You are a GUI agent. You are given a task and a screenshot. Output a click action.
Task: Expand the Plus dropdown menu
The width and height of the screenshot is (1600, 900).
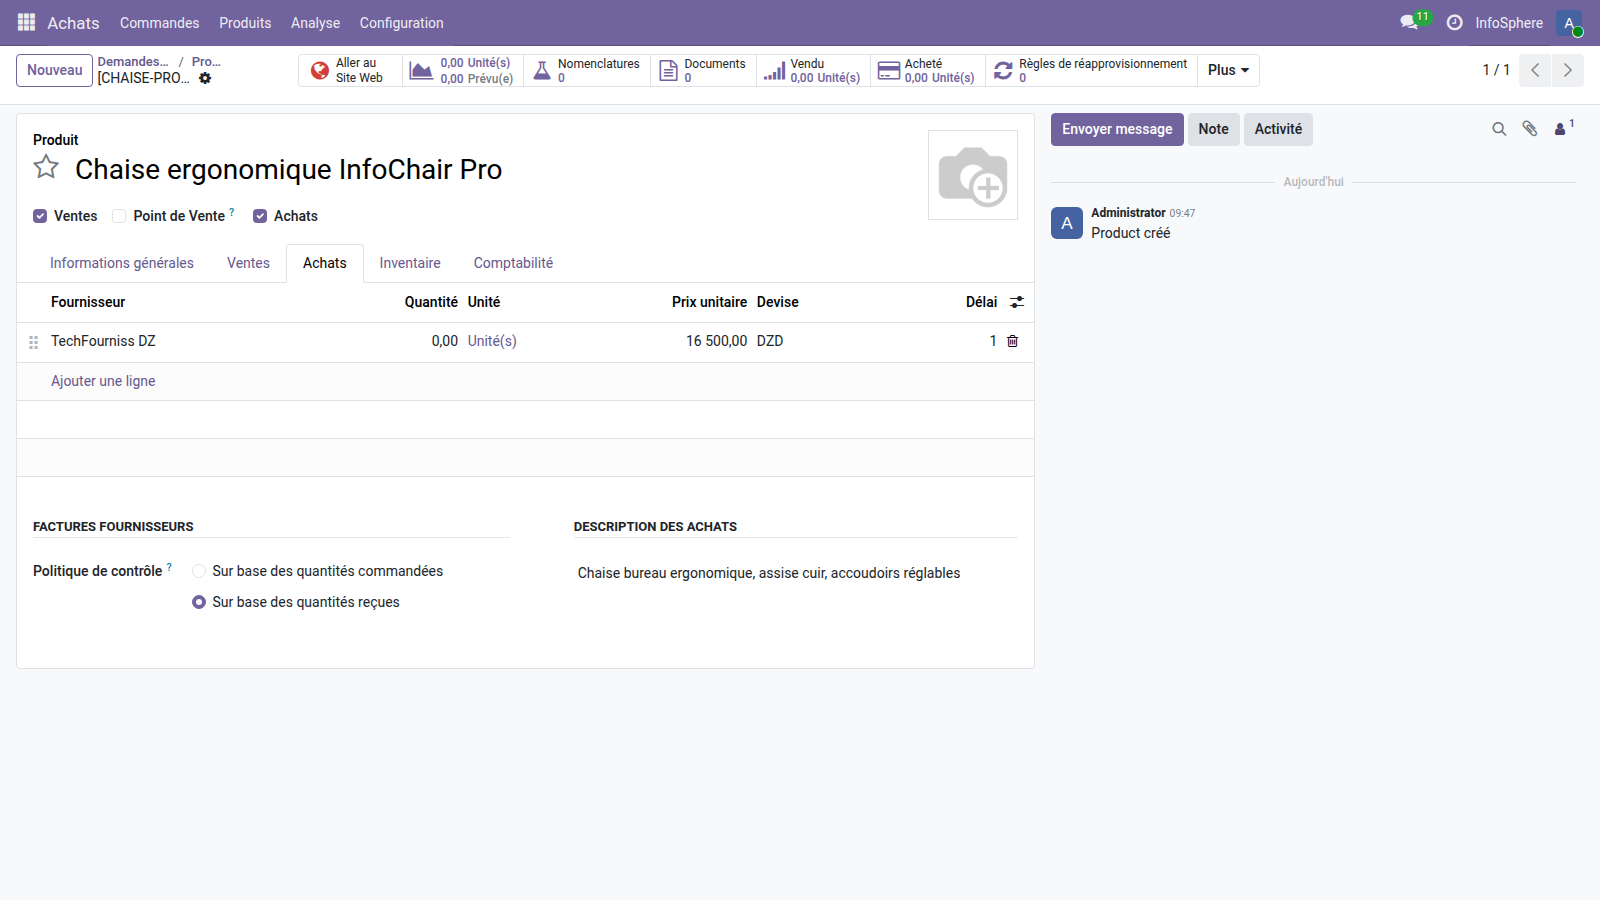pyautogui.click(x=1227, y=70)
